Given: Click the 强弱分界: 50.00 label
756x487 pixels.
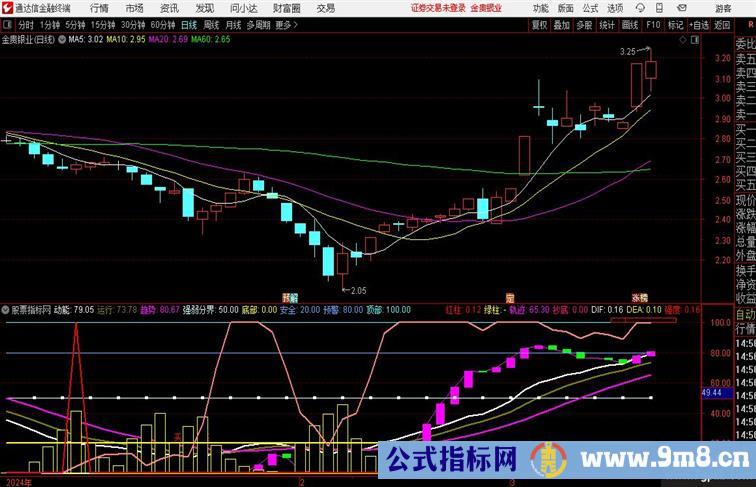Looking at the screenshot, I should click(210, 310).
